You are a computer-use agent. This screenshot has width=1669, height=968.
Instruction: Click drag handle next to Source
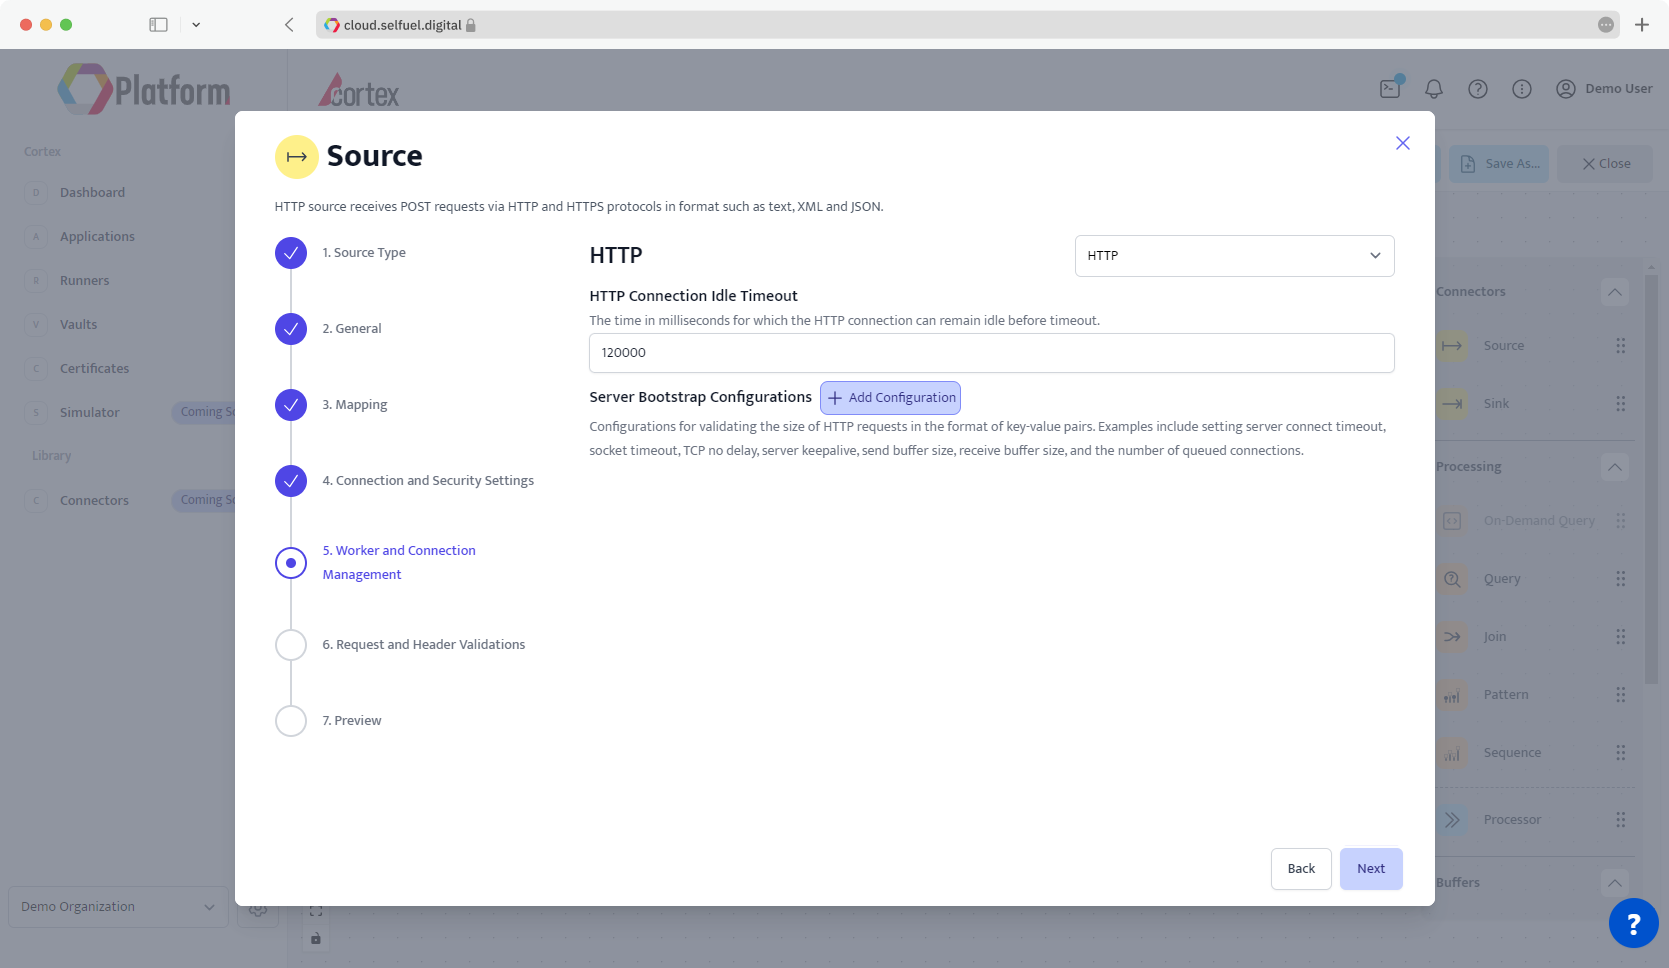[x=1620, y=346]
